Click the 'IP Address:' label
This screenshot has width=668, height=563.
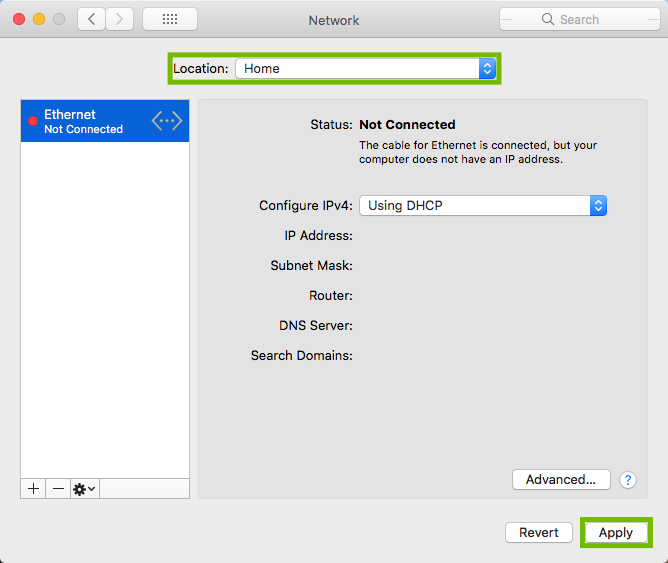[318, 236]
